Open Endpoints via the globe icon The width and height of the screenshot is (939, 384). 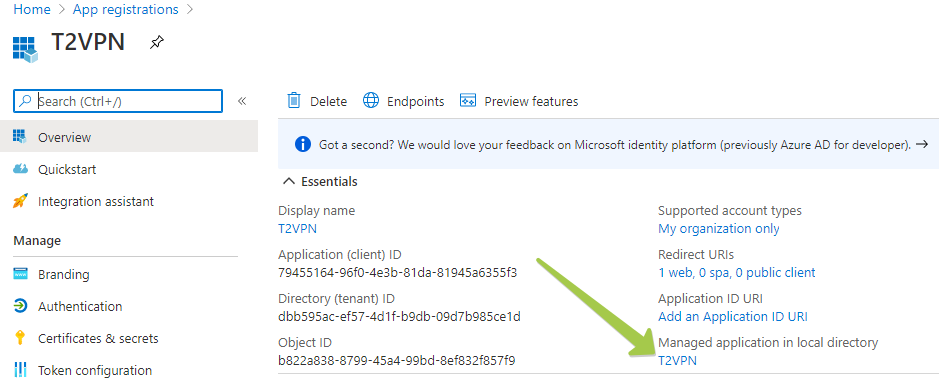pyautogui.click(x=371, y=101)
